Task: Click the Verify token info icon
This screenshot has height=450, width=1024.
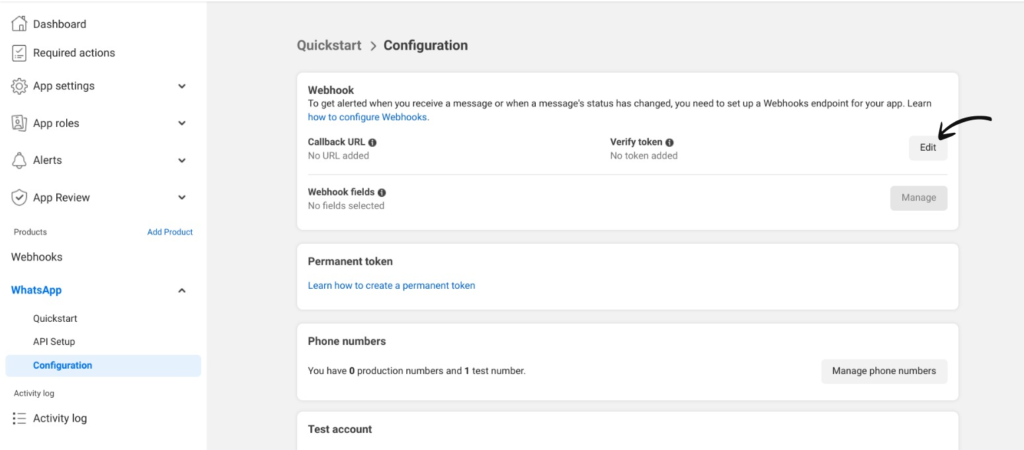Action: (x=669, y=142)
